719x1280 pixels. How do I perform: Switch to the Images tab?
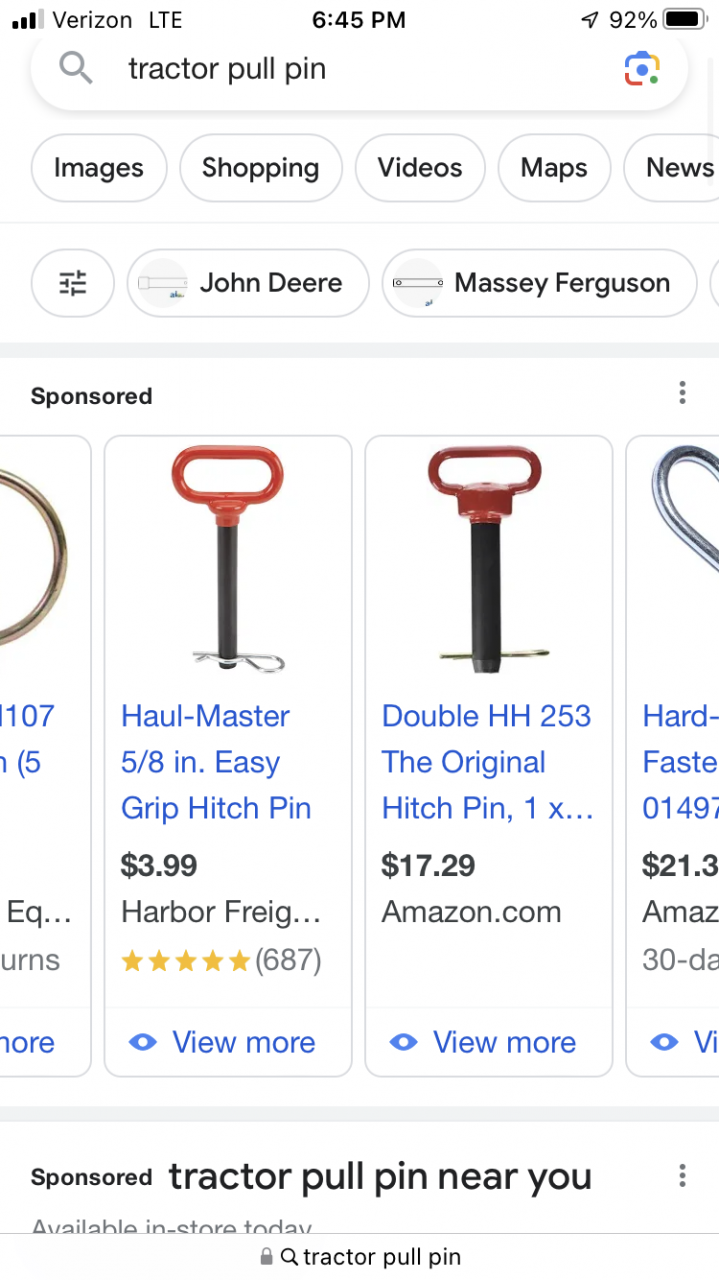pos(99,168)
